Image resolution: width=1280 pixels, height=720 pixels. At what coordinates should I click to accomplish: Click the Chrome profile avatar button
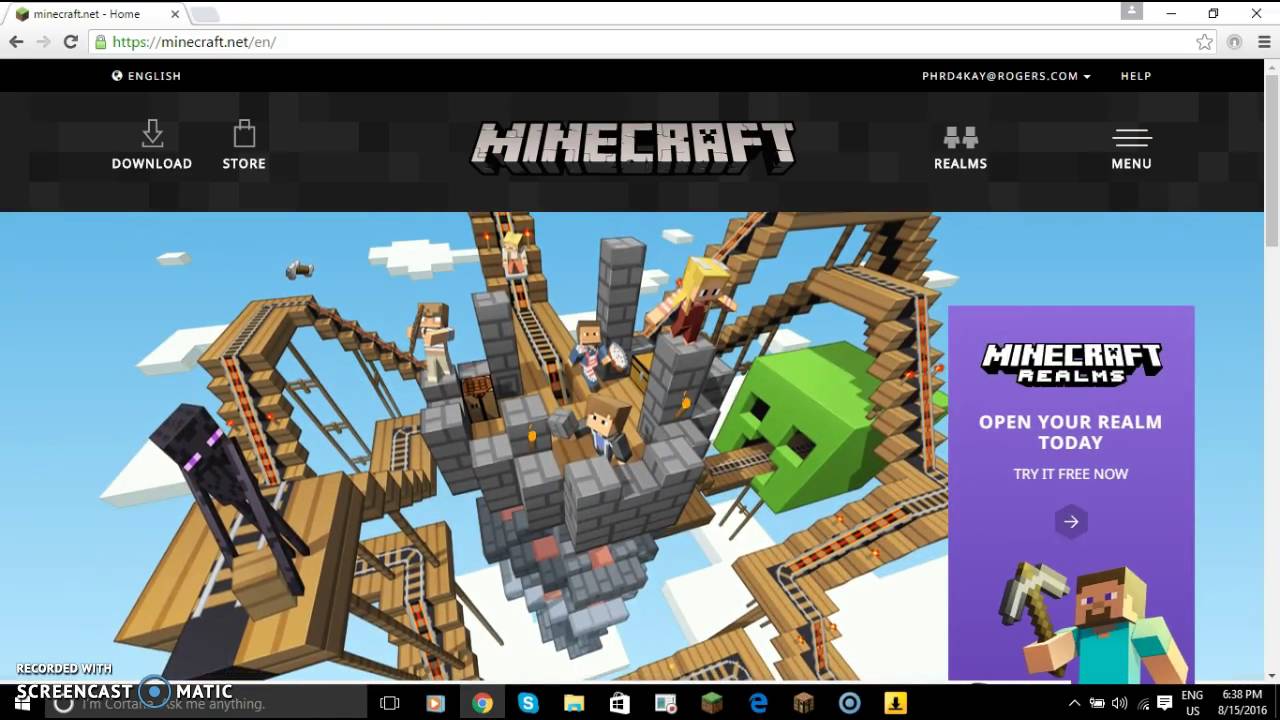(1131, 11)
